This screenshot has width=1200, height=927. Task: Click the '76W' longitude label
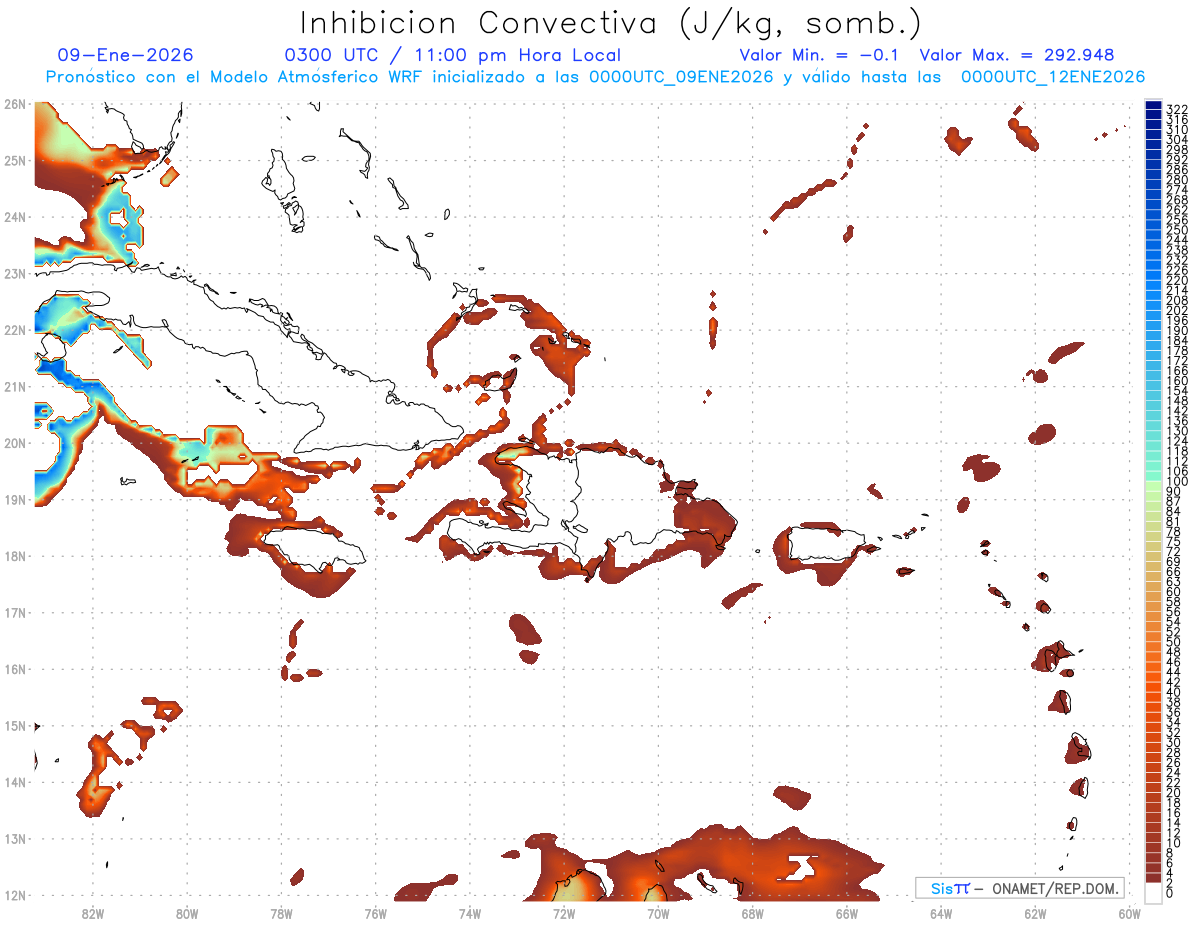click(x=375, y=913)
